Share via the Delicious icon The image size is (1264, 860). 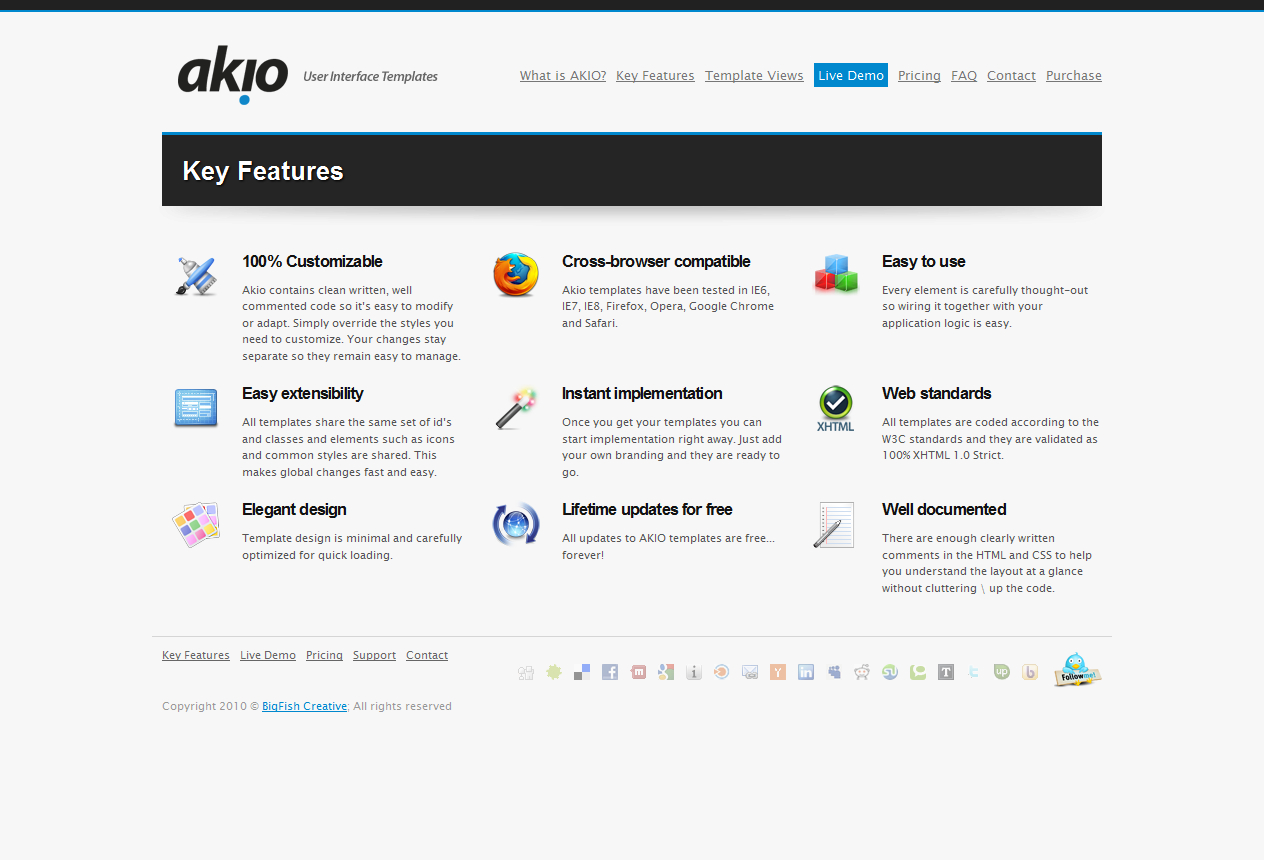[582, 672]
